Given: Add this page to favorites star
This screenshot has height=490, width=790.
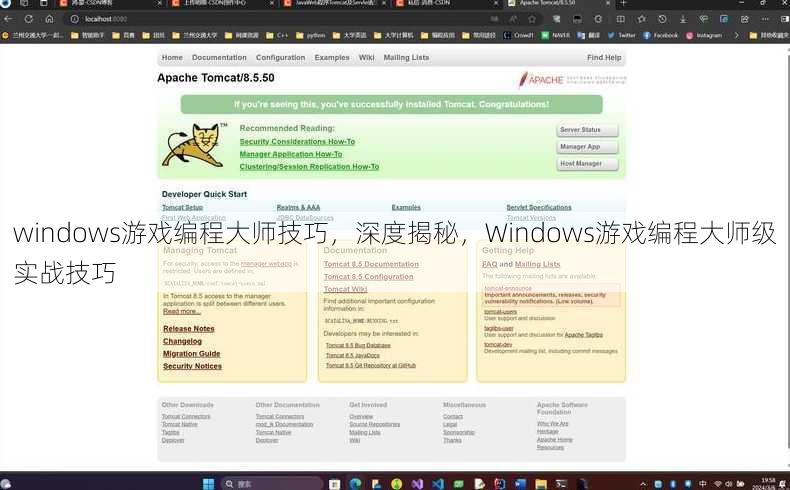Looking at the screenshot, I should [532, 19].
